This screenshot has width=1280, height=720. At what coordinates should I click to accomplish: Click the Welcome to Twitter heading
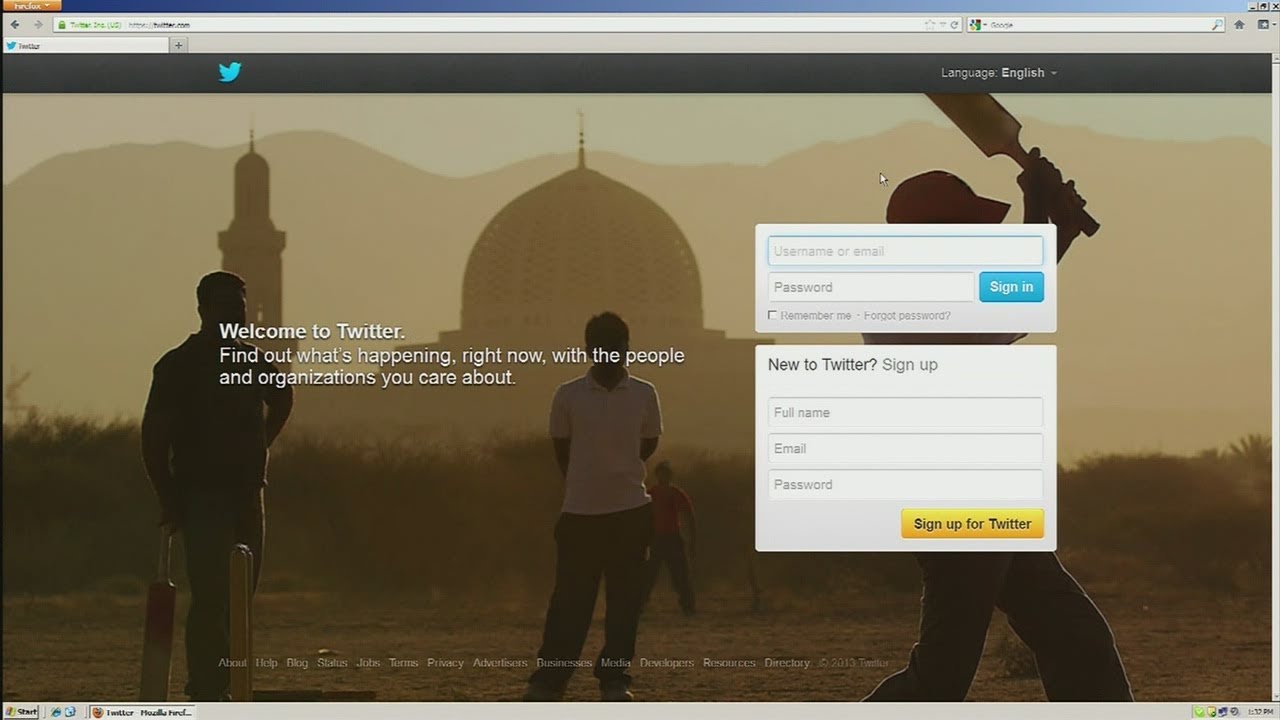[x=312, y=332]
